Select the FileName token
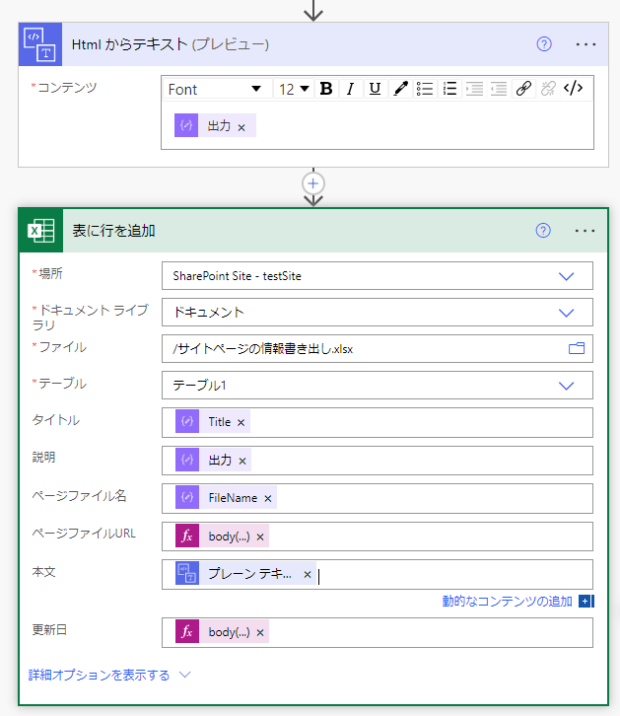The image size is (620, 716). pos(226,497)
